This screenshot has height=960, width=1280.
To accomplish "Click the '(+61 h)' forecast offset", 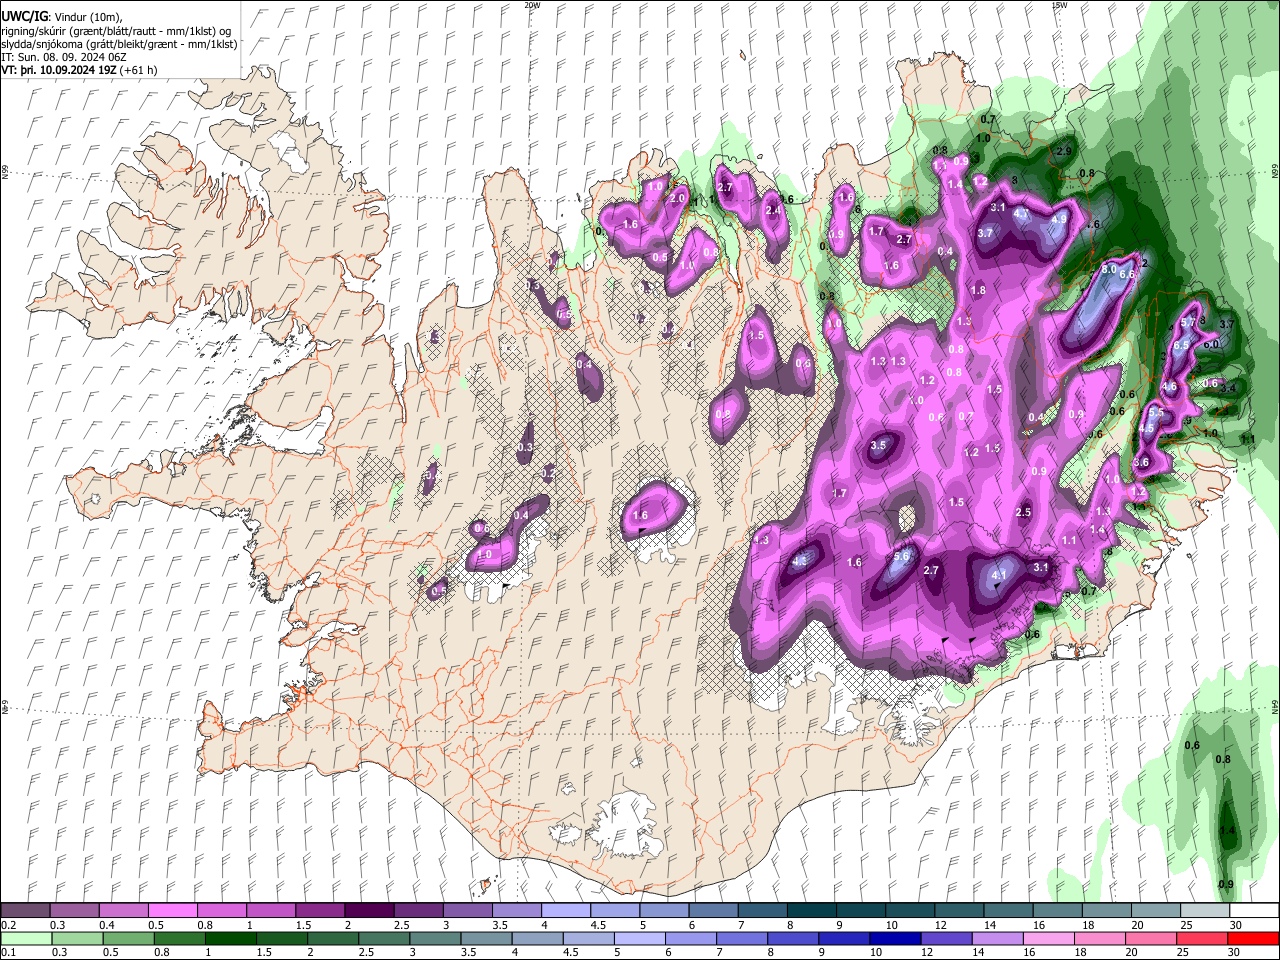I will pyautogui.click(x=139, y=72).
